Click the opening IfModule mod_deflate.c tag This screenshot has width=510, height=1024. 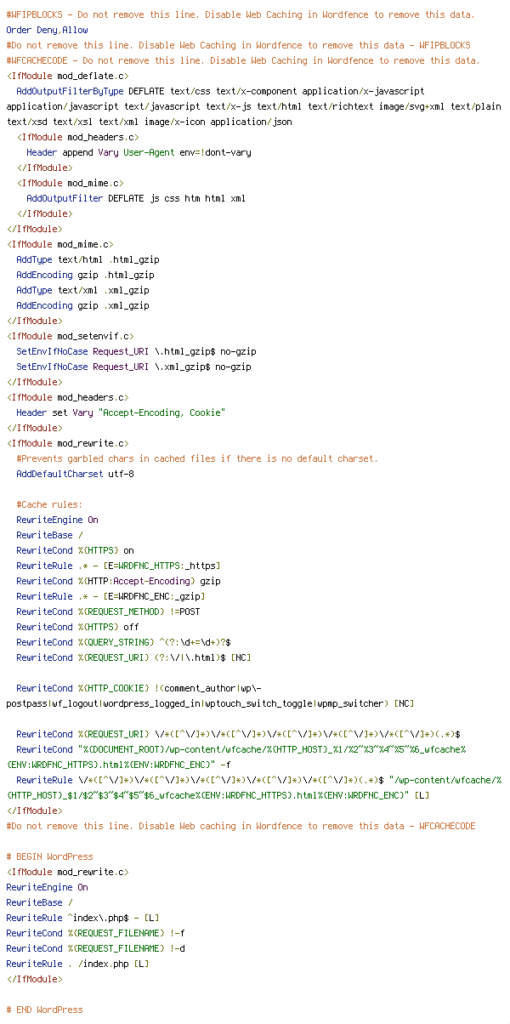click(x=63, y=76)
